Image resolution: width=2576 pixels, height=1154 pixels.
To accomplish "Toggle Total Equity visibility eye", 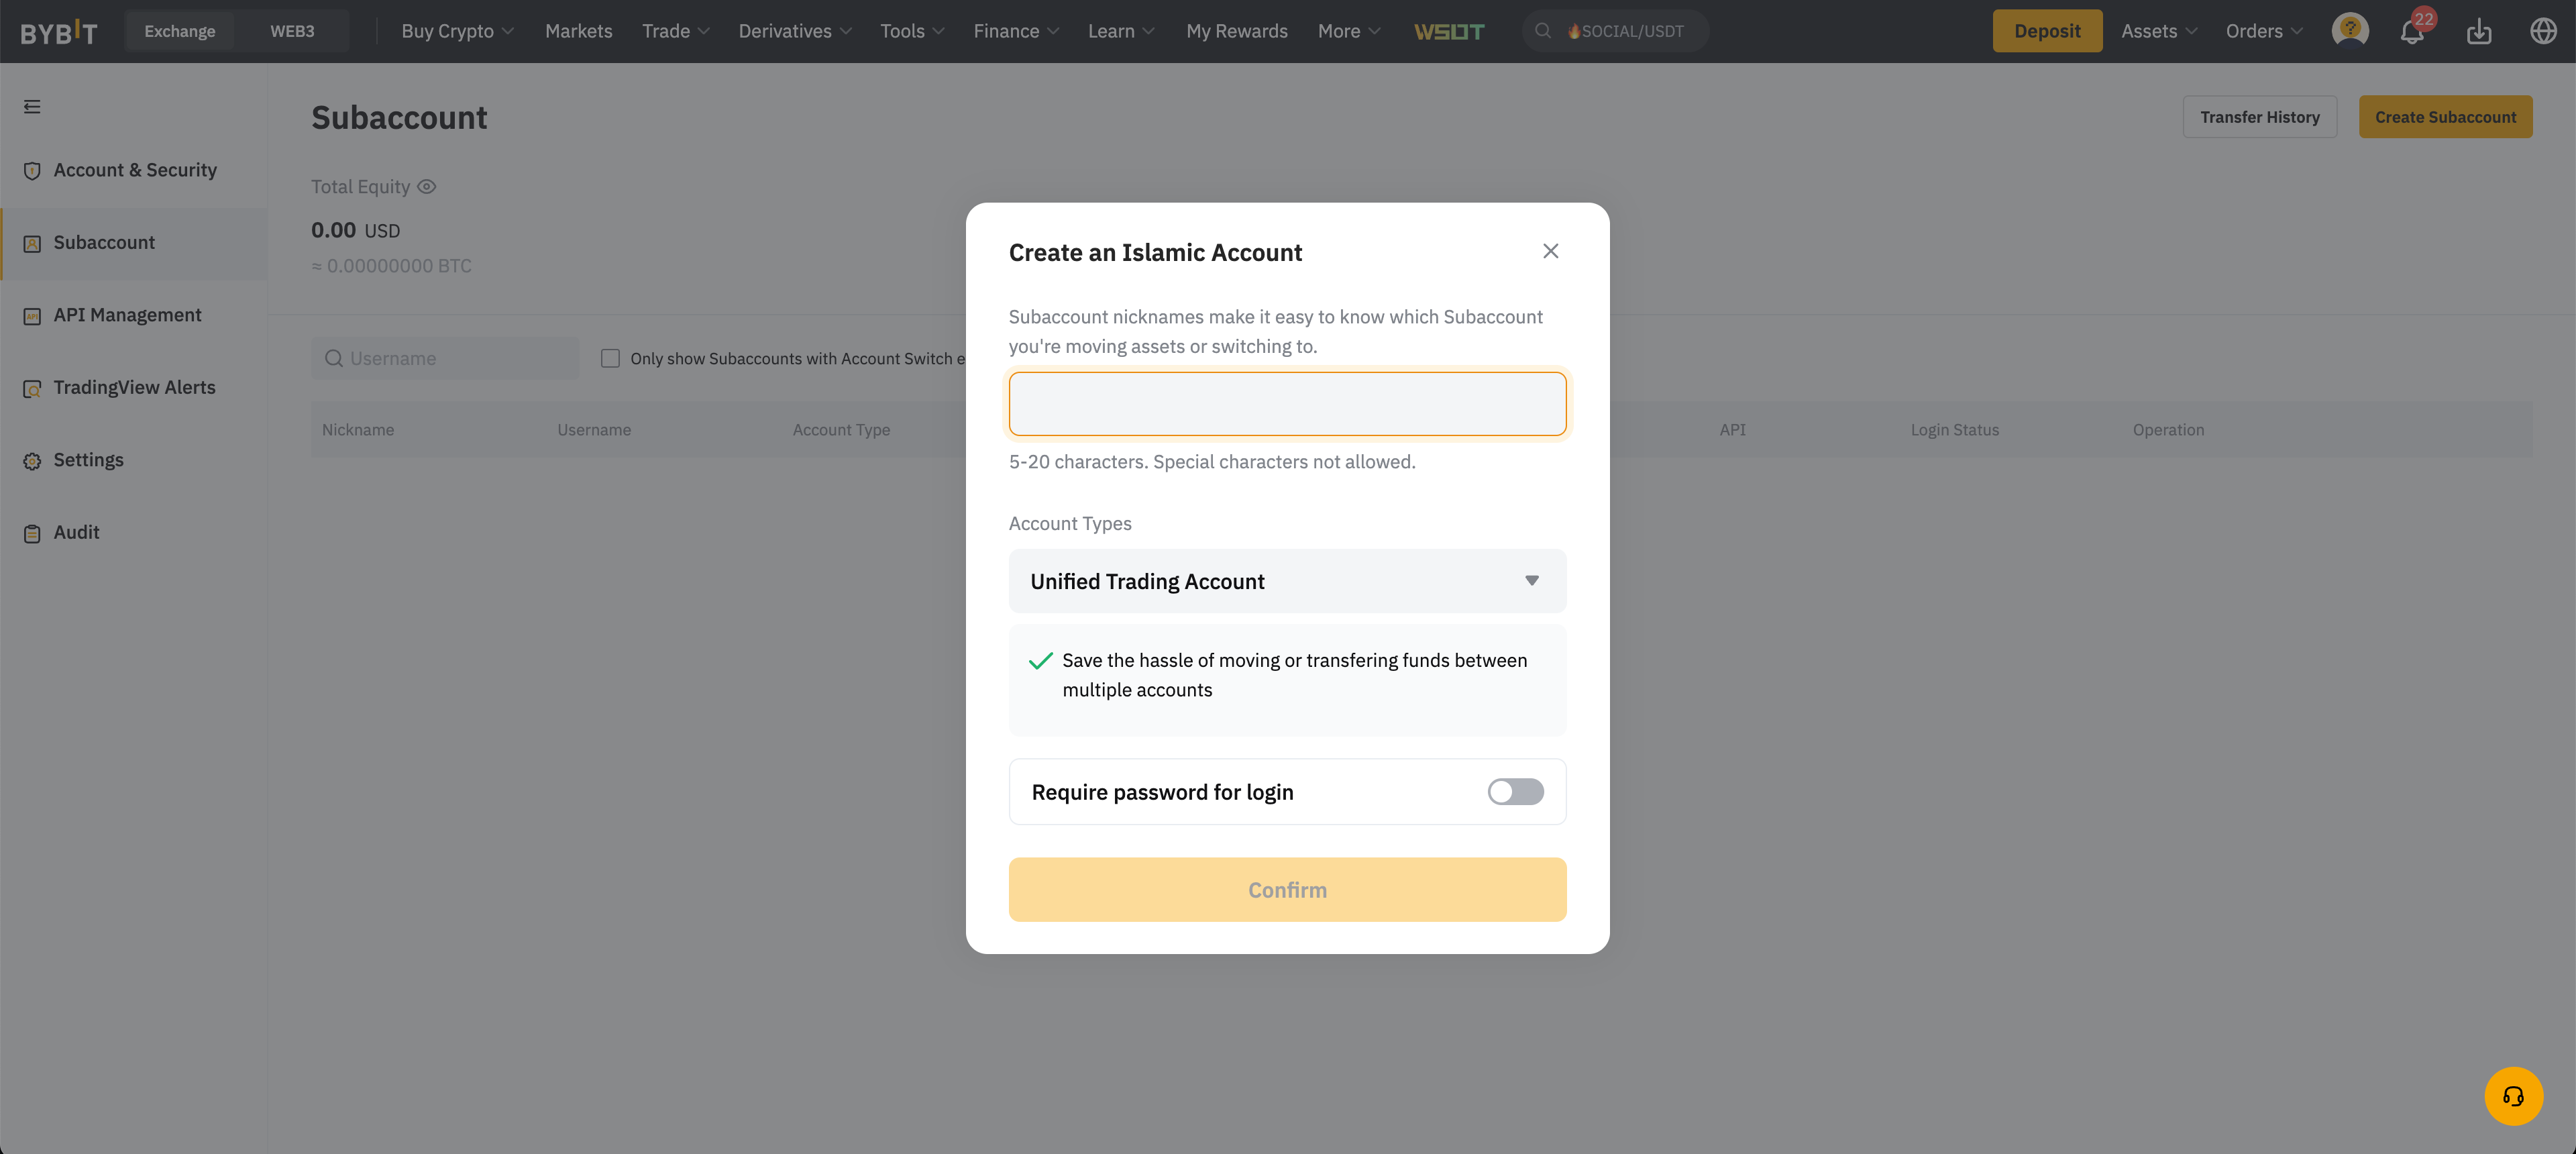I will pos(427,187).
